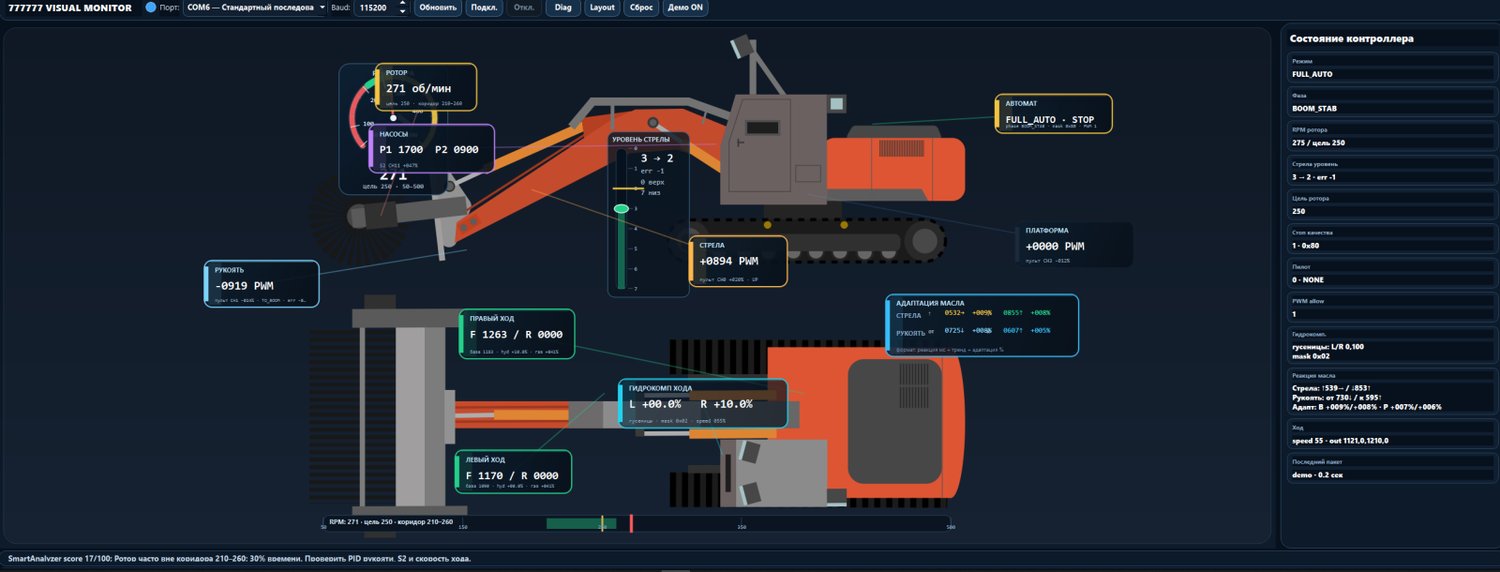This screenshot has width=1500, height=572.
Task: Click the Подкл. connect button
Action: [484, 7]
